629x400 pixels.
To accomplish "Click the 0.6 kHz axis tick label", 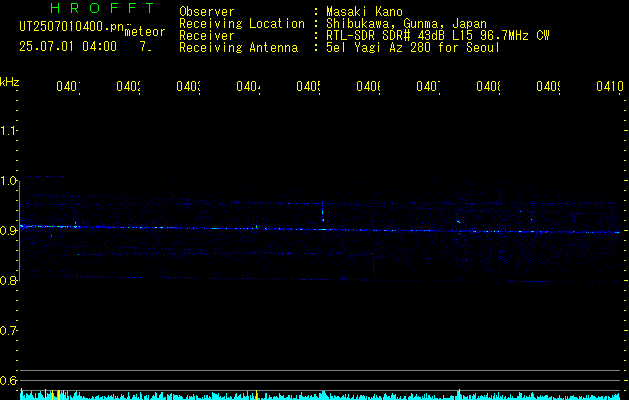I will point(8,380).
